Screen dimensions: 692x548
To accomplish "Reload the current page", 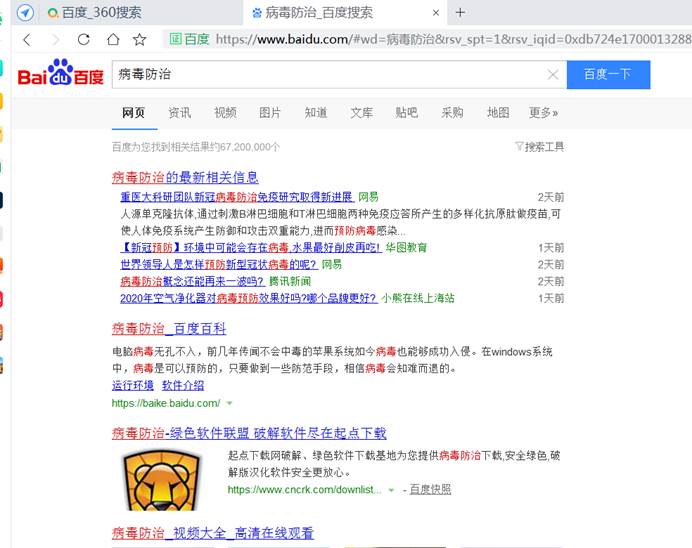I will coord(84,39).
